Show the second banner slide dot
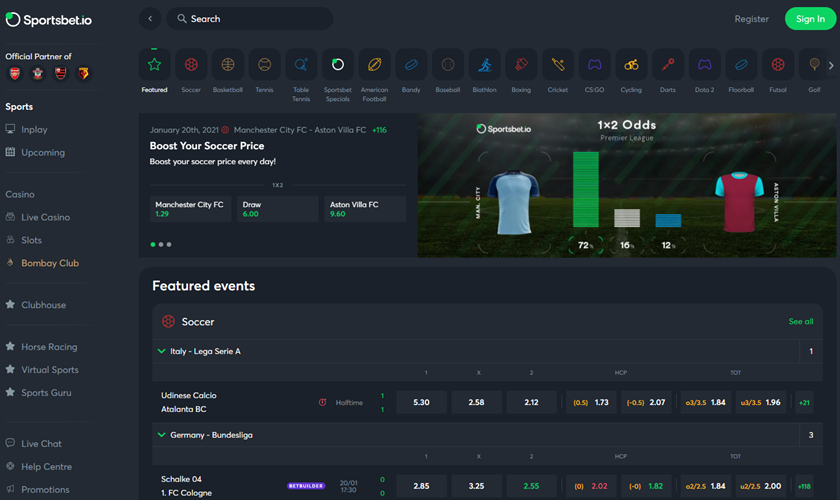The width and height of the screenshot is (840, 500). pyautogui.click(x=161, y=244)
